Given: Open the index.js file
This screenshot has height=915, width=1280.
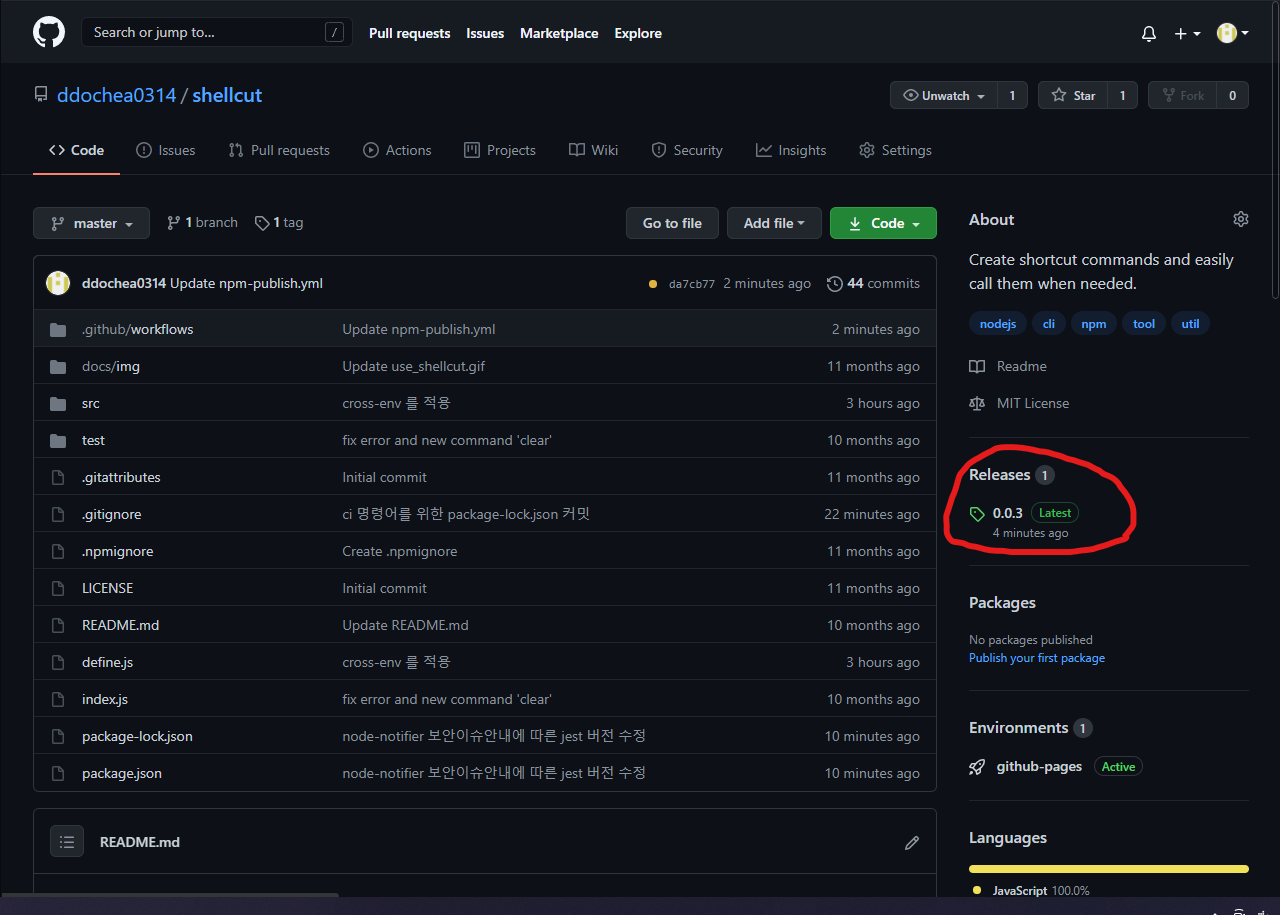Looking at the screenshot, I should (105, 699).
